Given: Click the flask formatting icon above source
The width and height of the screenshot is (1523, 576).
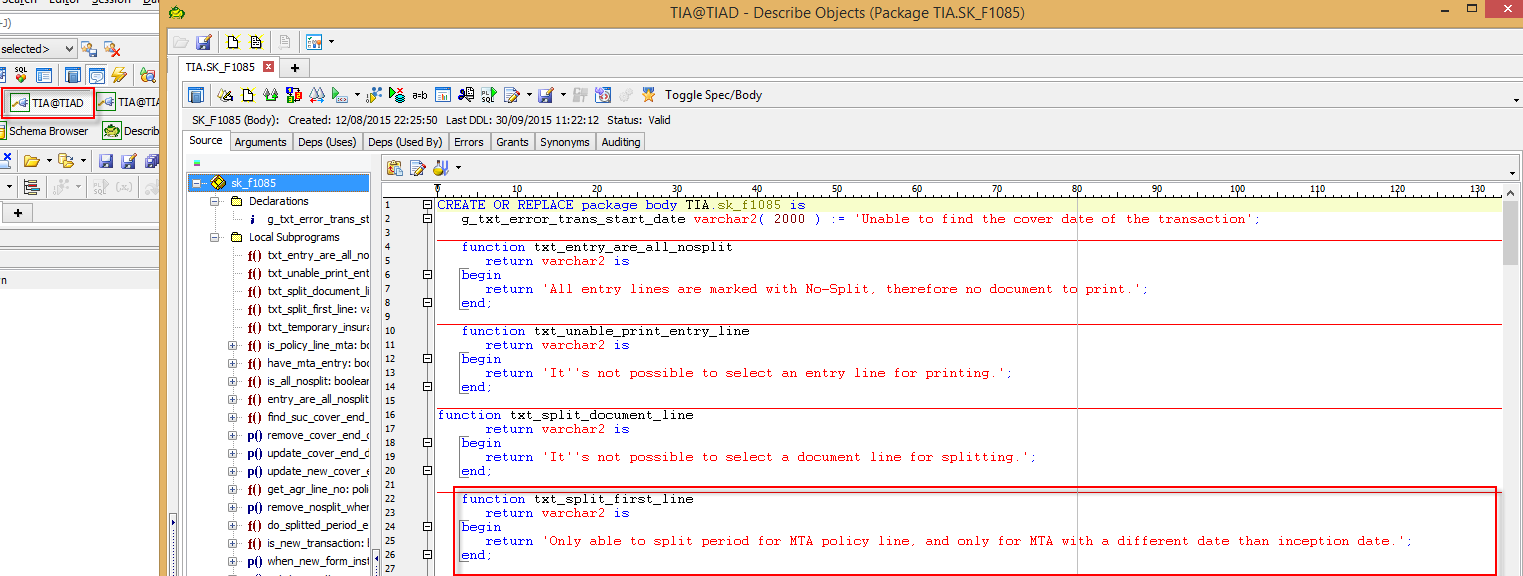Looking at the screenshot, I should click(x=440, y=167).
